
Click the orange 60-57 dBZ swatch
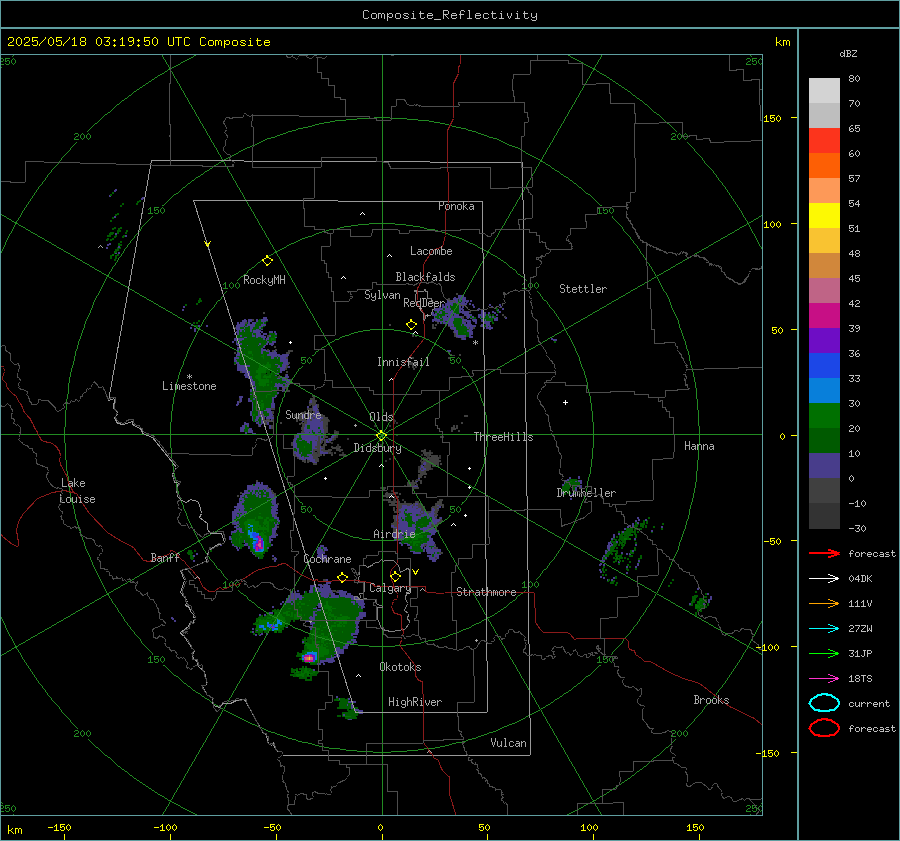click(824, 166)
